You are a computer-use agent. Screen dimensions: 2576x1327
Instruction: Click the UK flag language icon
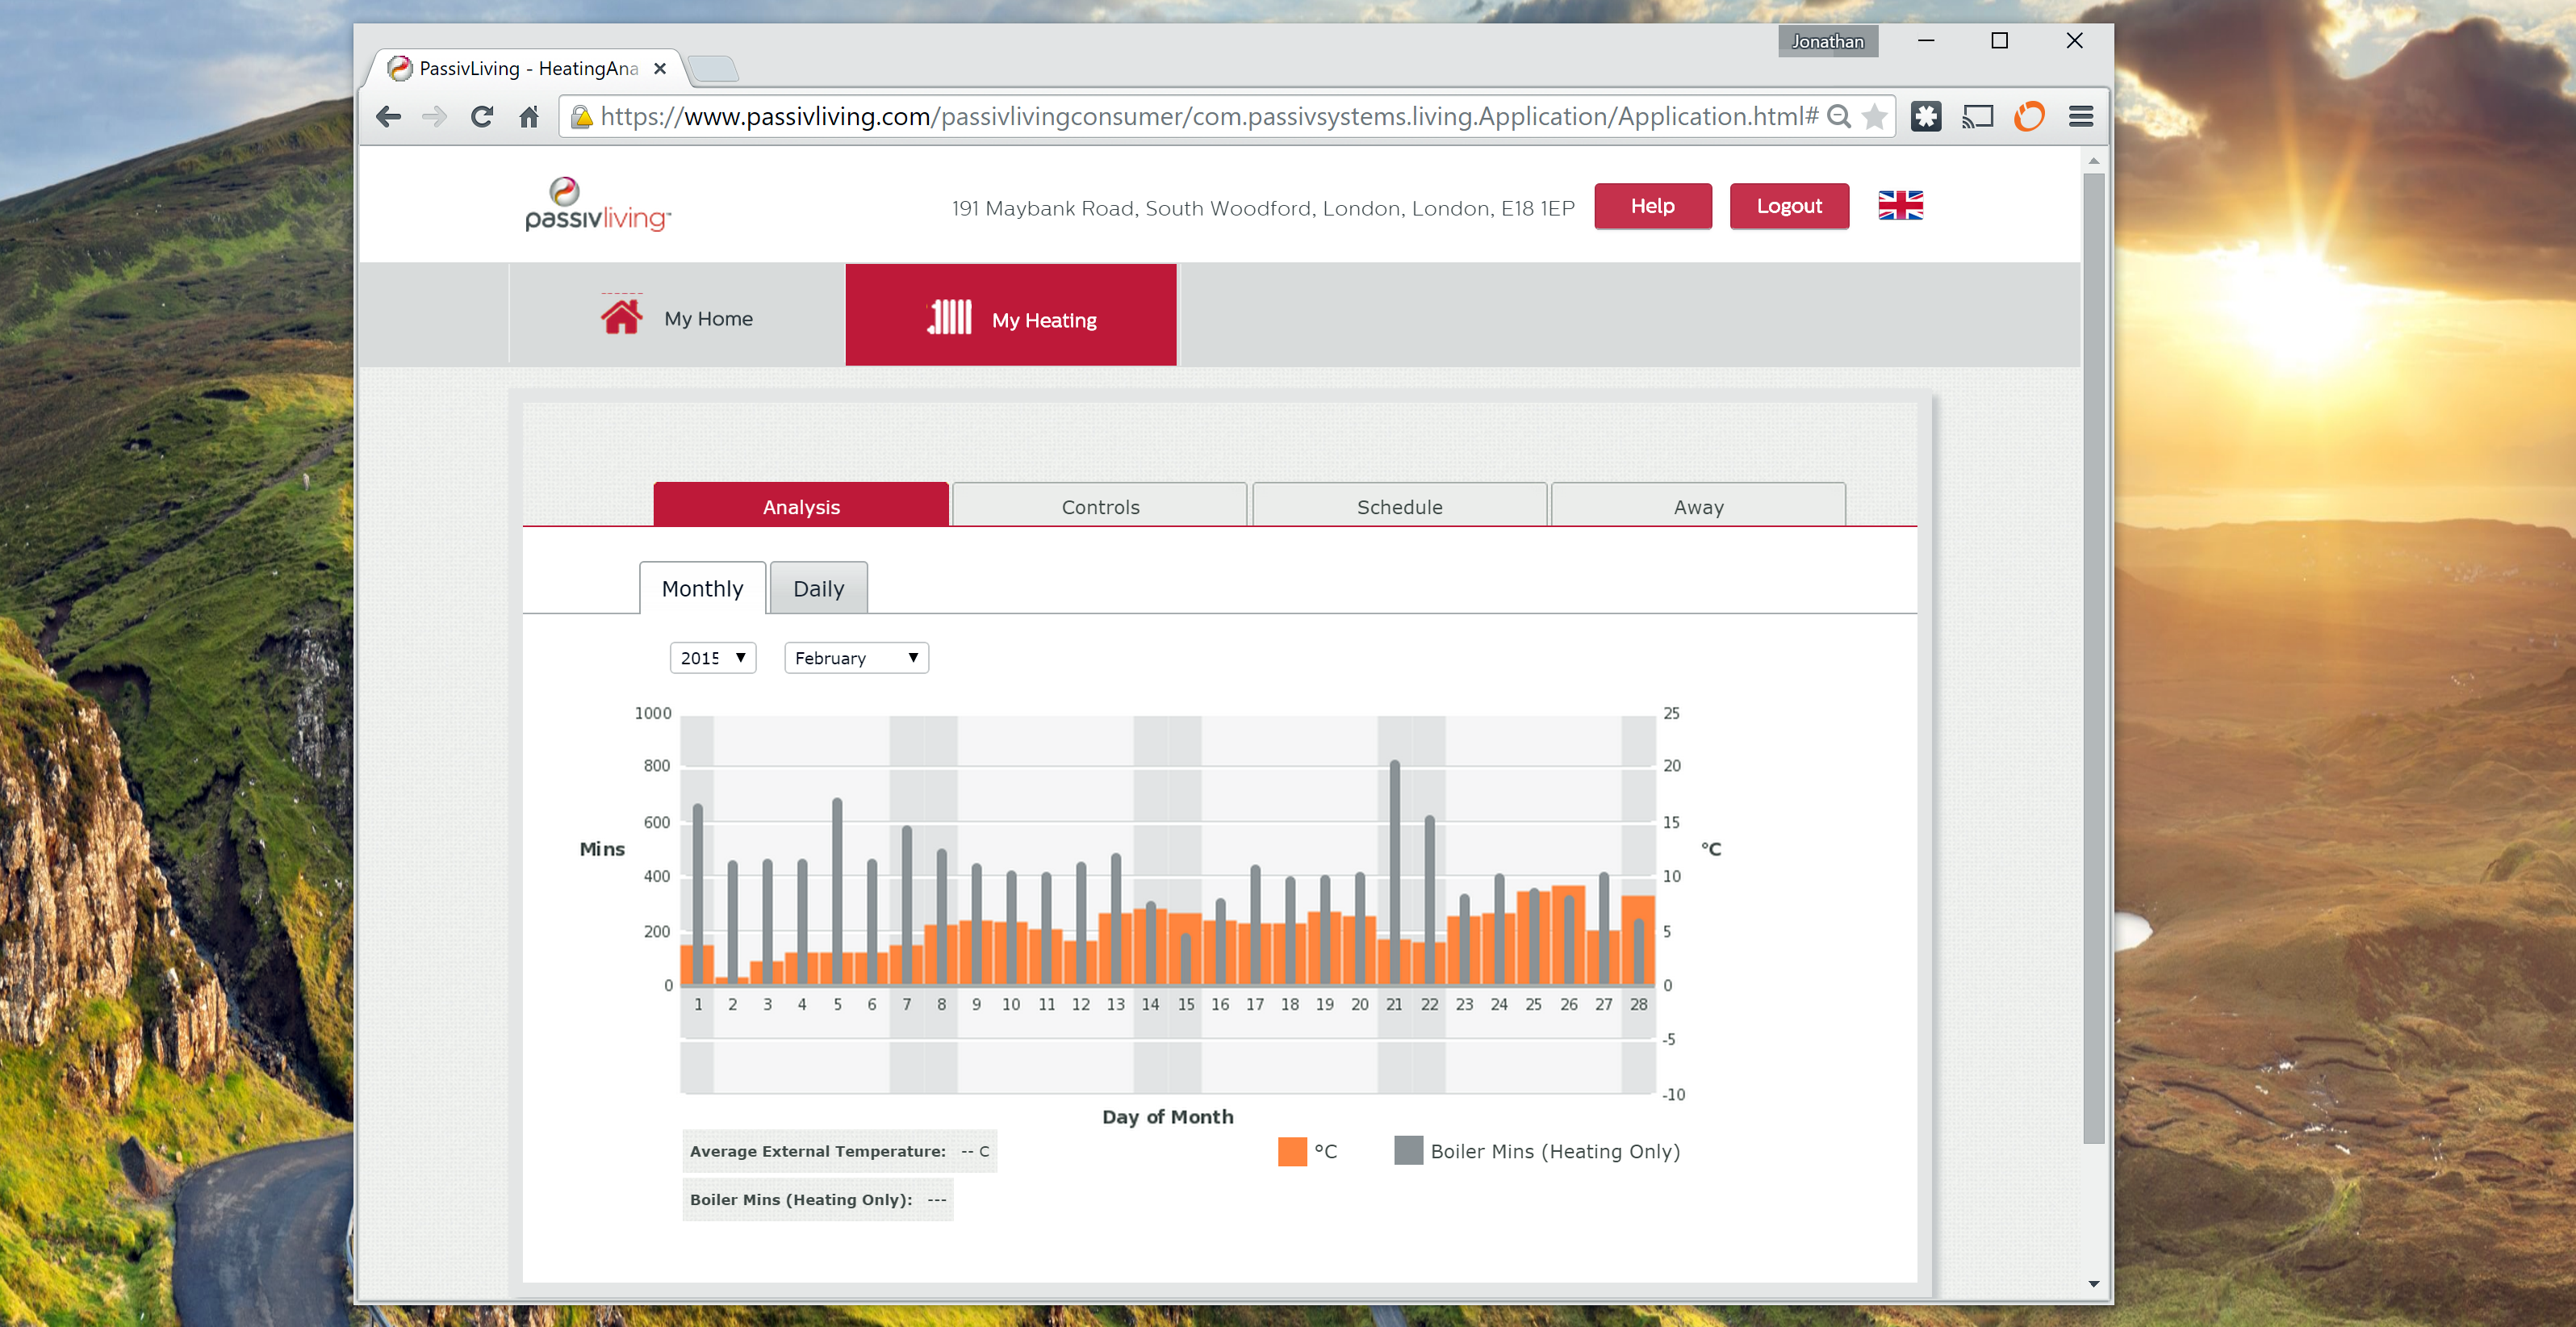tap(1900, 205)
